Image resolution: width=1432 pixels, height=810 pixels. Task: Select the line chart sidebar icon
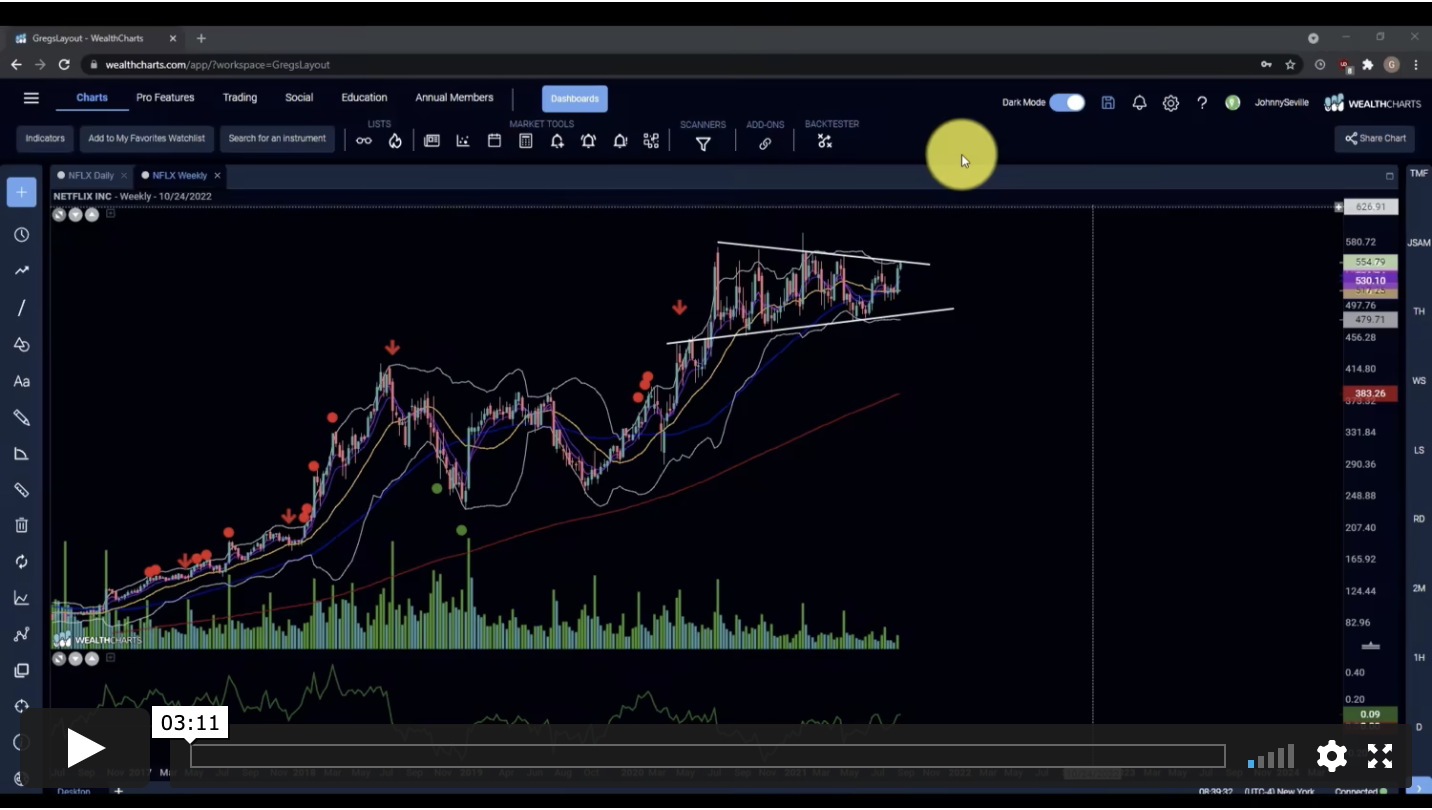click(21, 598)
